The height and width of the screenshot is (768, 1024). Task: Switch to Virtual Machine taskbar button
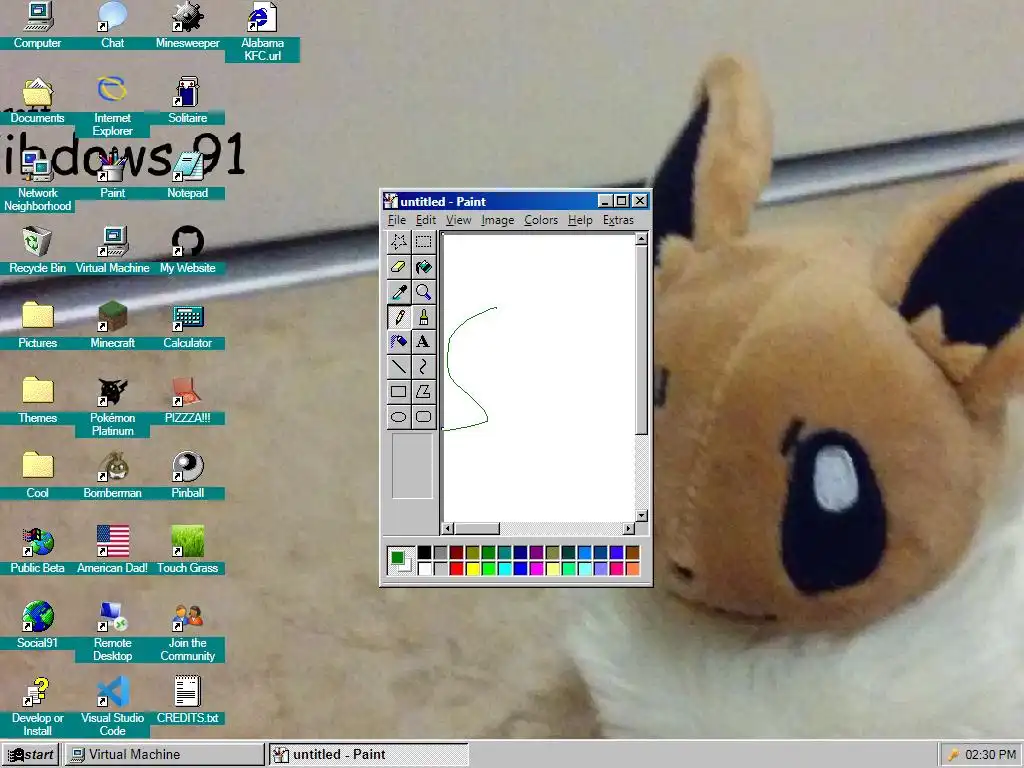(165, 754)
